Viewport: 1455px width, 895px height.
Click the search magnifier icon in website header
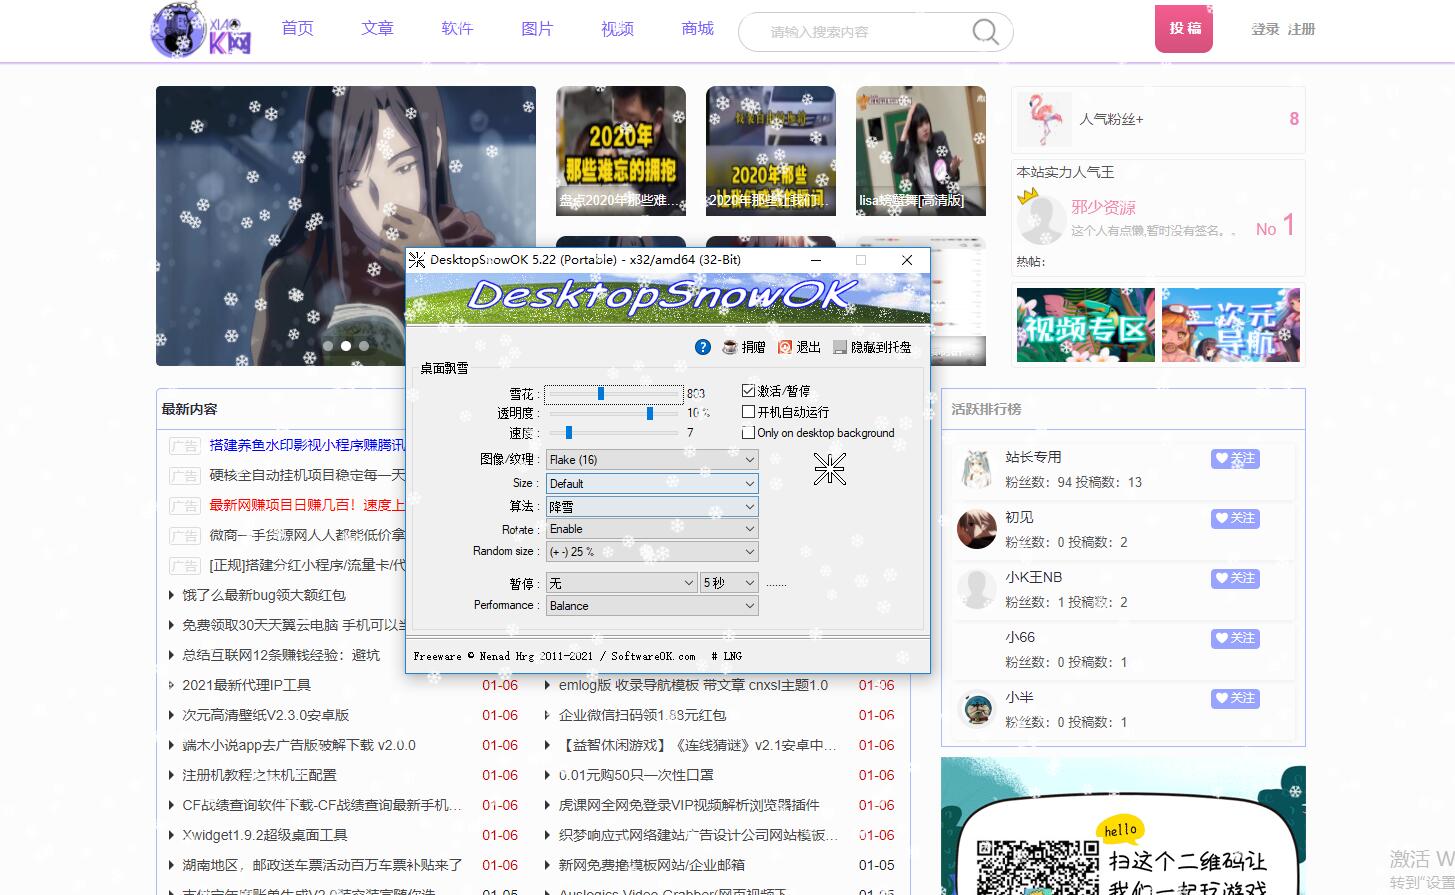pyautogui.click(x=985, y=32)
